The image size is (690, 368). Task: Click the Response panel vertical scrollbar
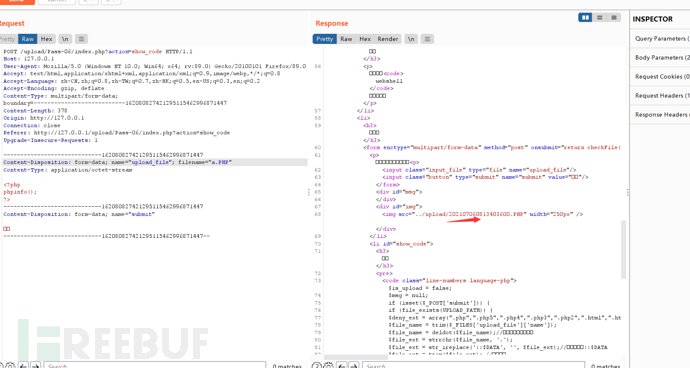(x=623, y=249)
